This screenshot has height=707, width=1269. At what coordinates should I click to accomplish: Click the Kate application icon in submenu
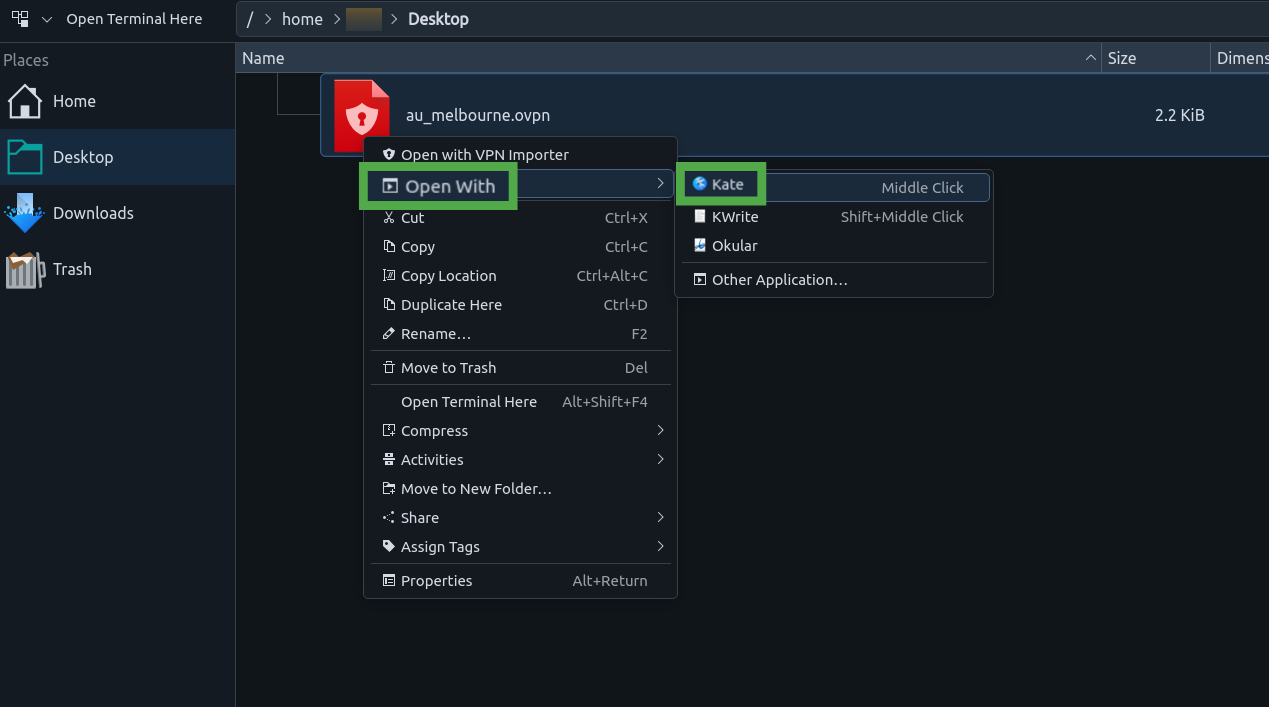tap(700, 184)
